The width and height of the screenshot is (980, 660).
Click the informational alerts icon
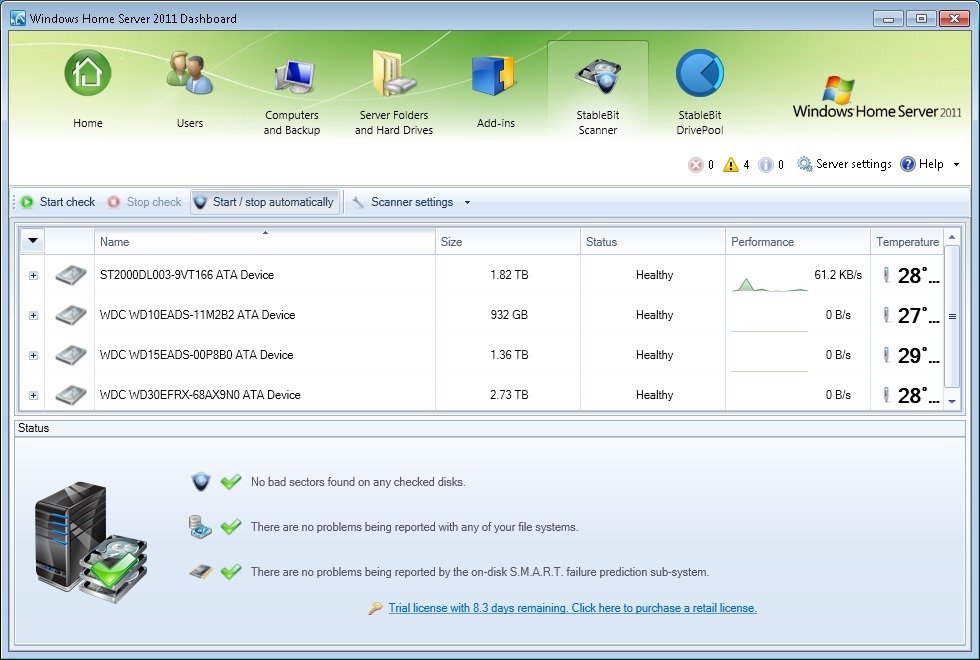(x=766, y=164)
